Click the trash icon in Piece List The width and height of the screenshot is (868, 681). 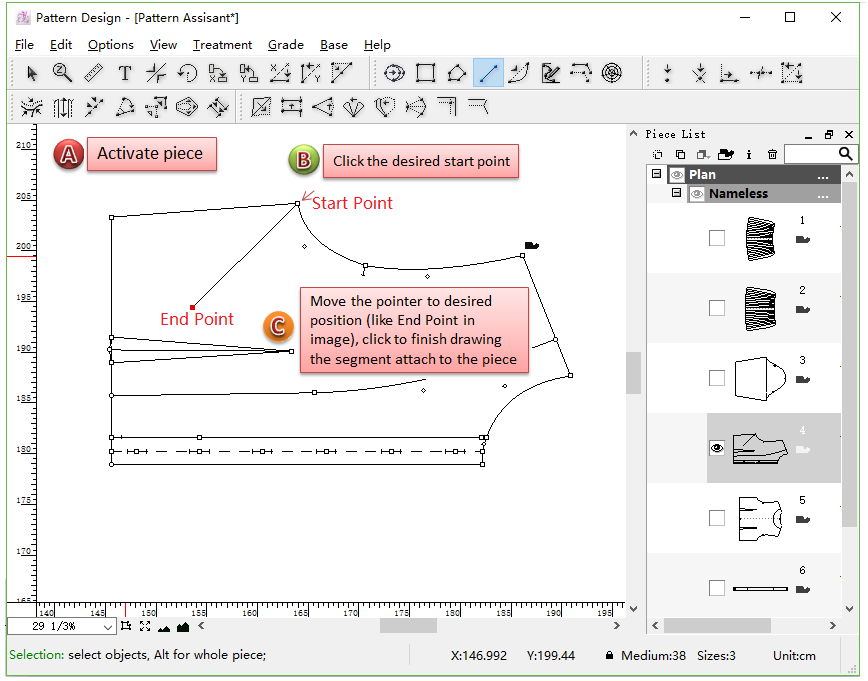tap(772, 154)
